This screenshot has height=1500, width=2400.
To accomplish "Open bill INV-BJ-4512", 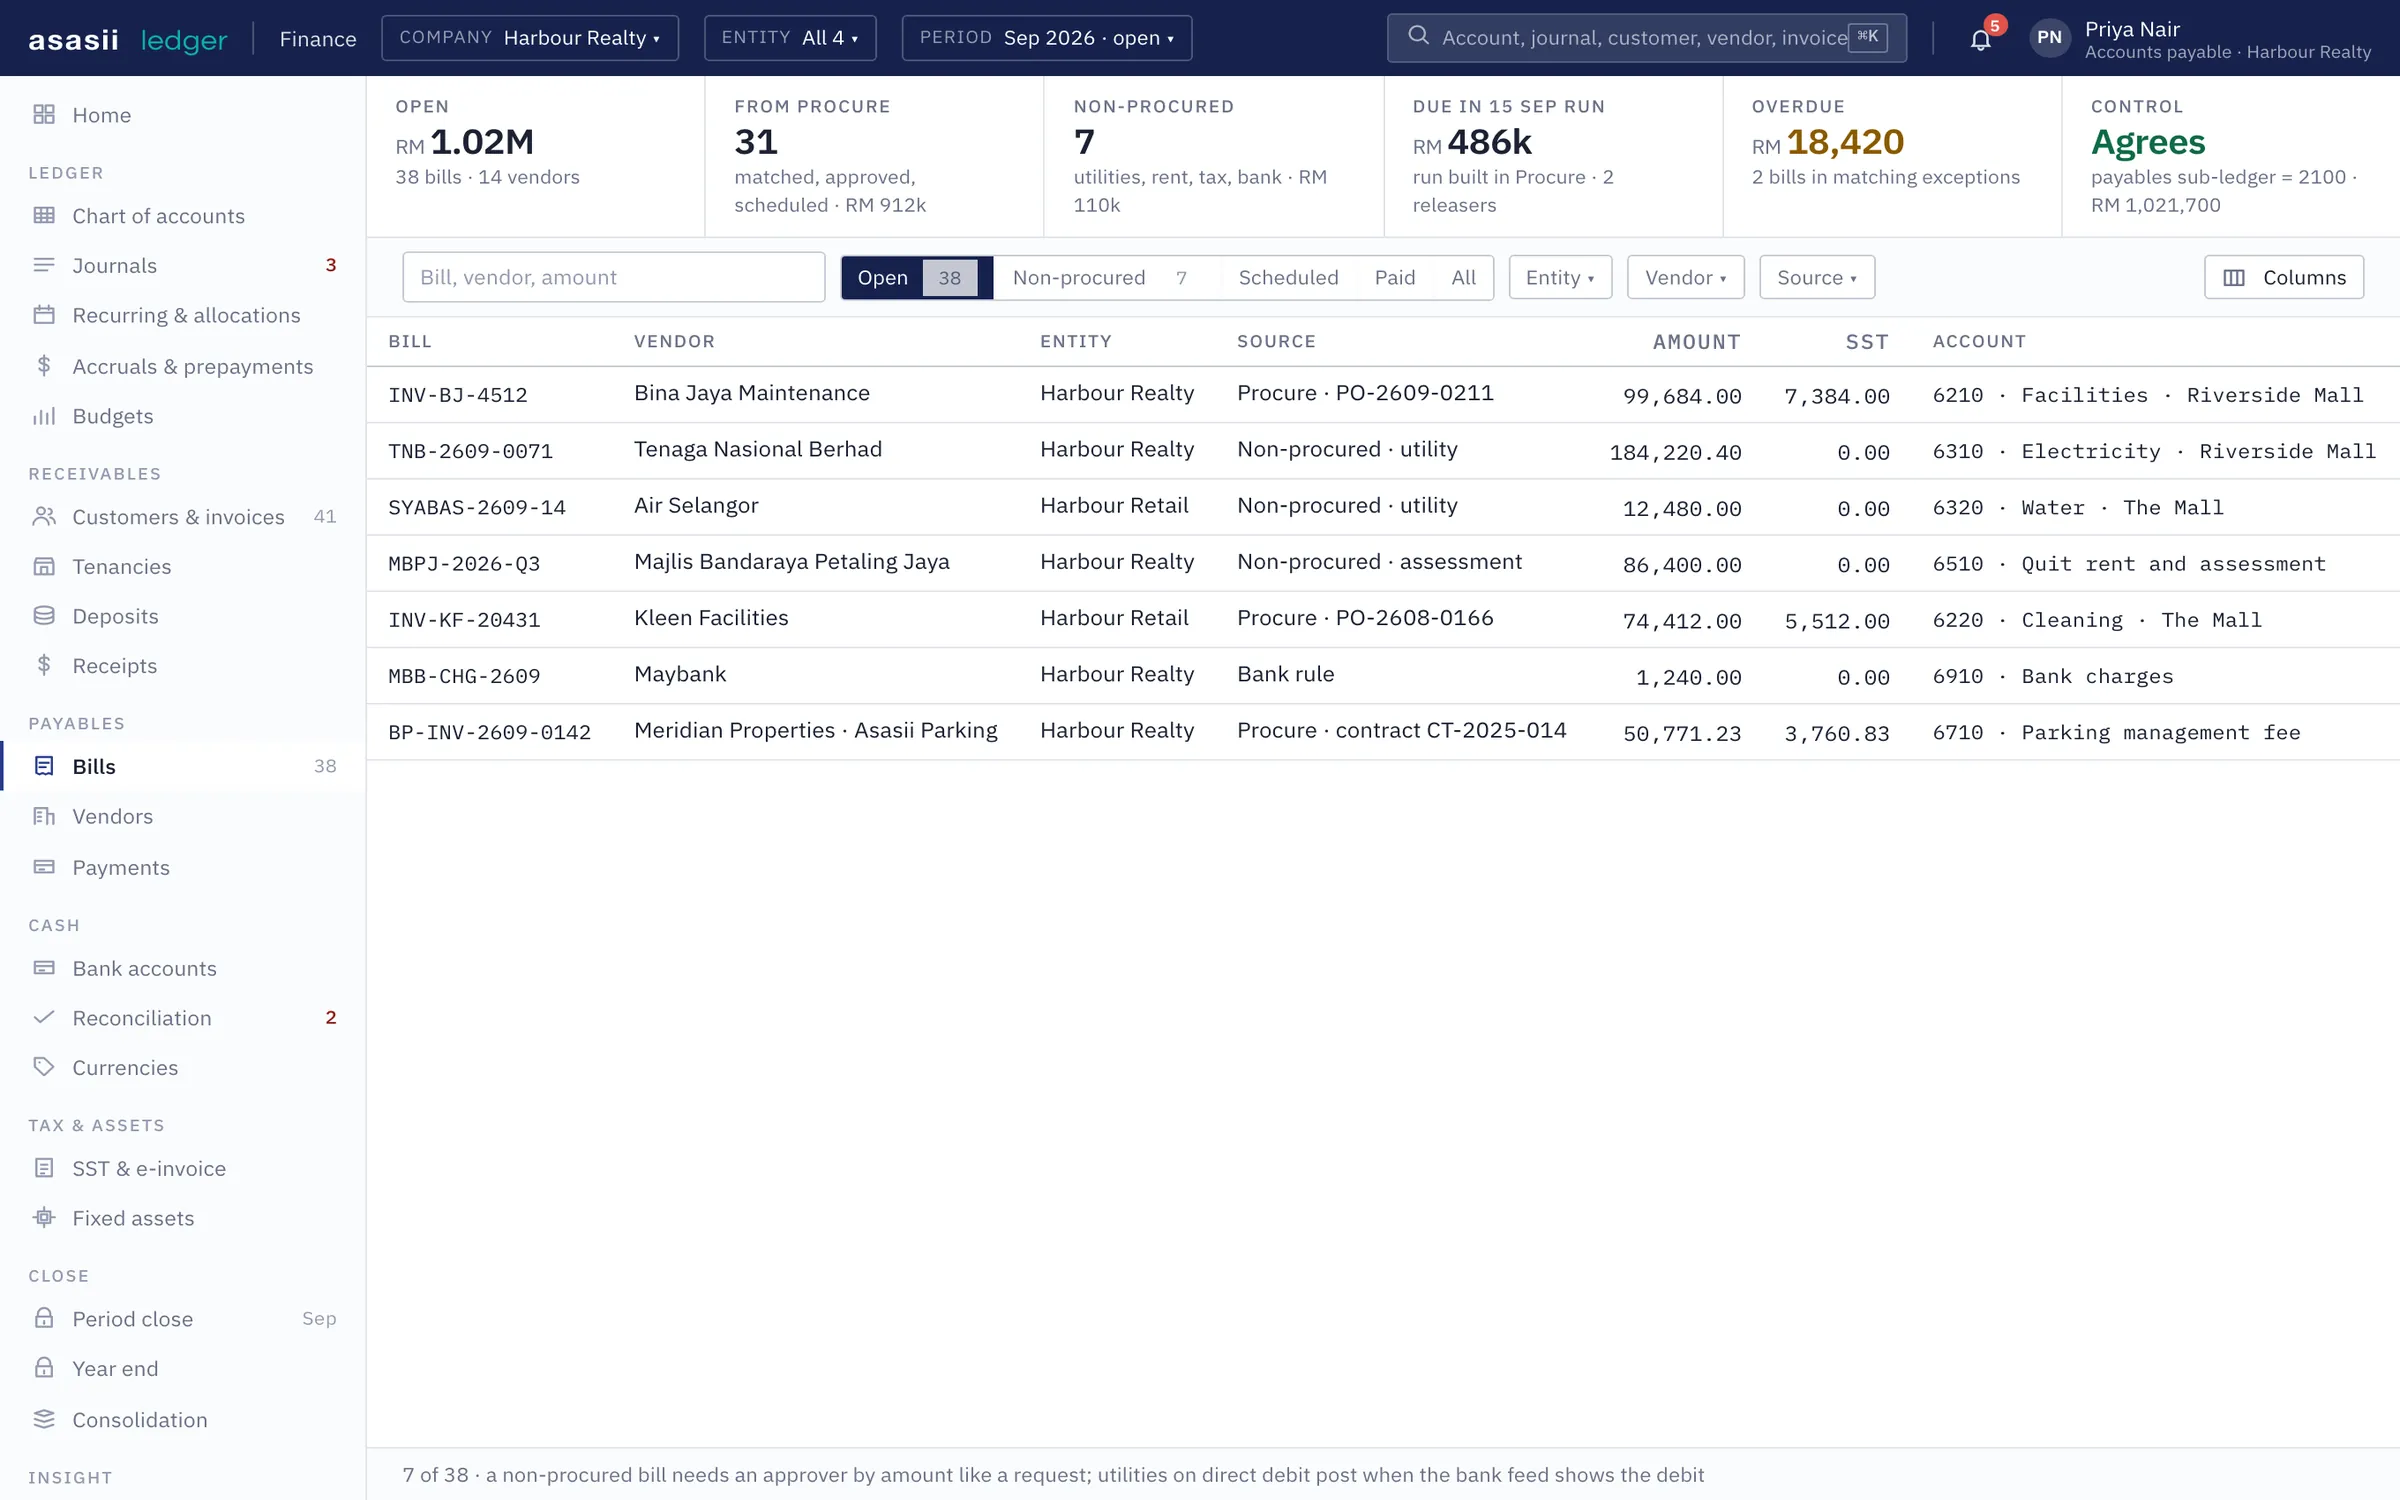I will click(458, 395).
